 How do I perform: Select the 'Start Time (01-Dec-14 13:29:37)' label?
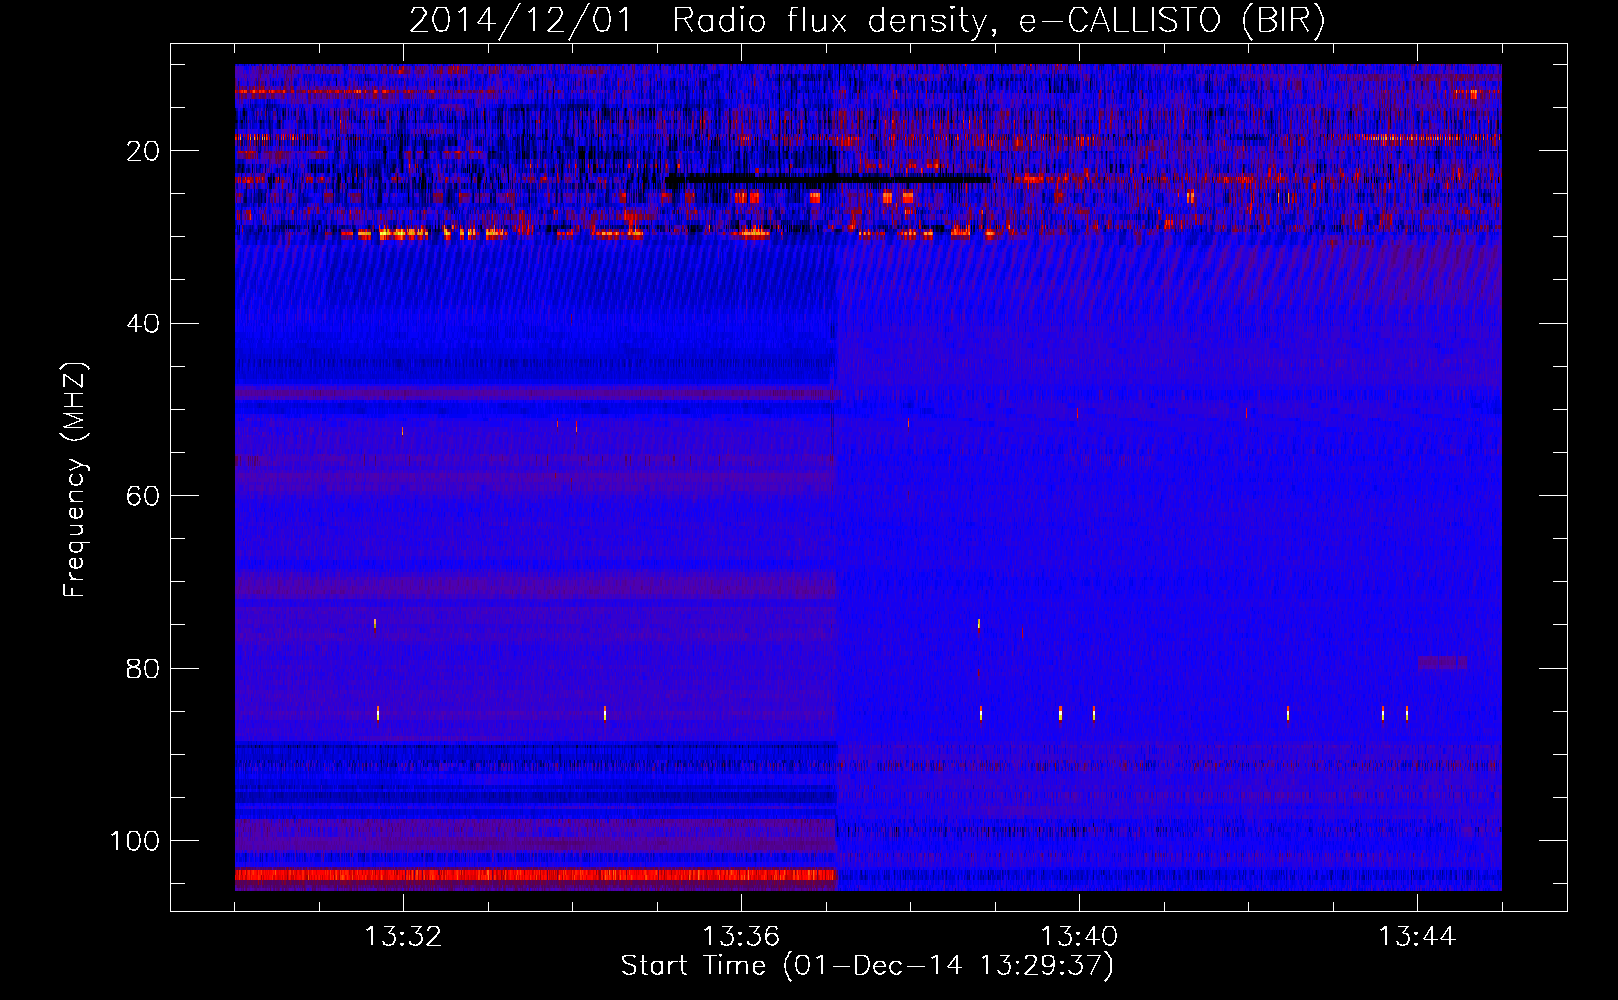pos(867,966)
